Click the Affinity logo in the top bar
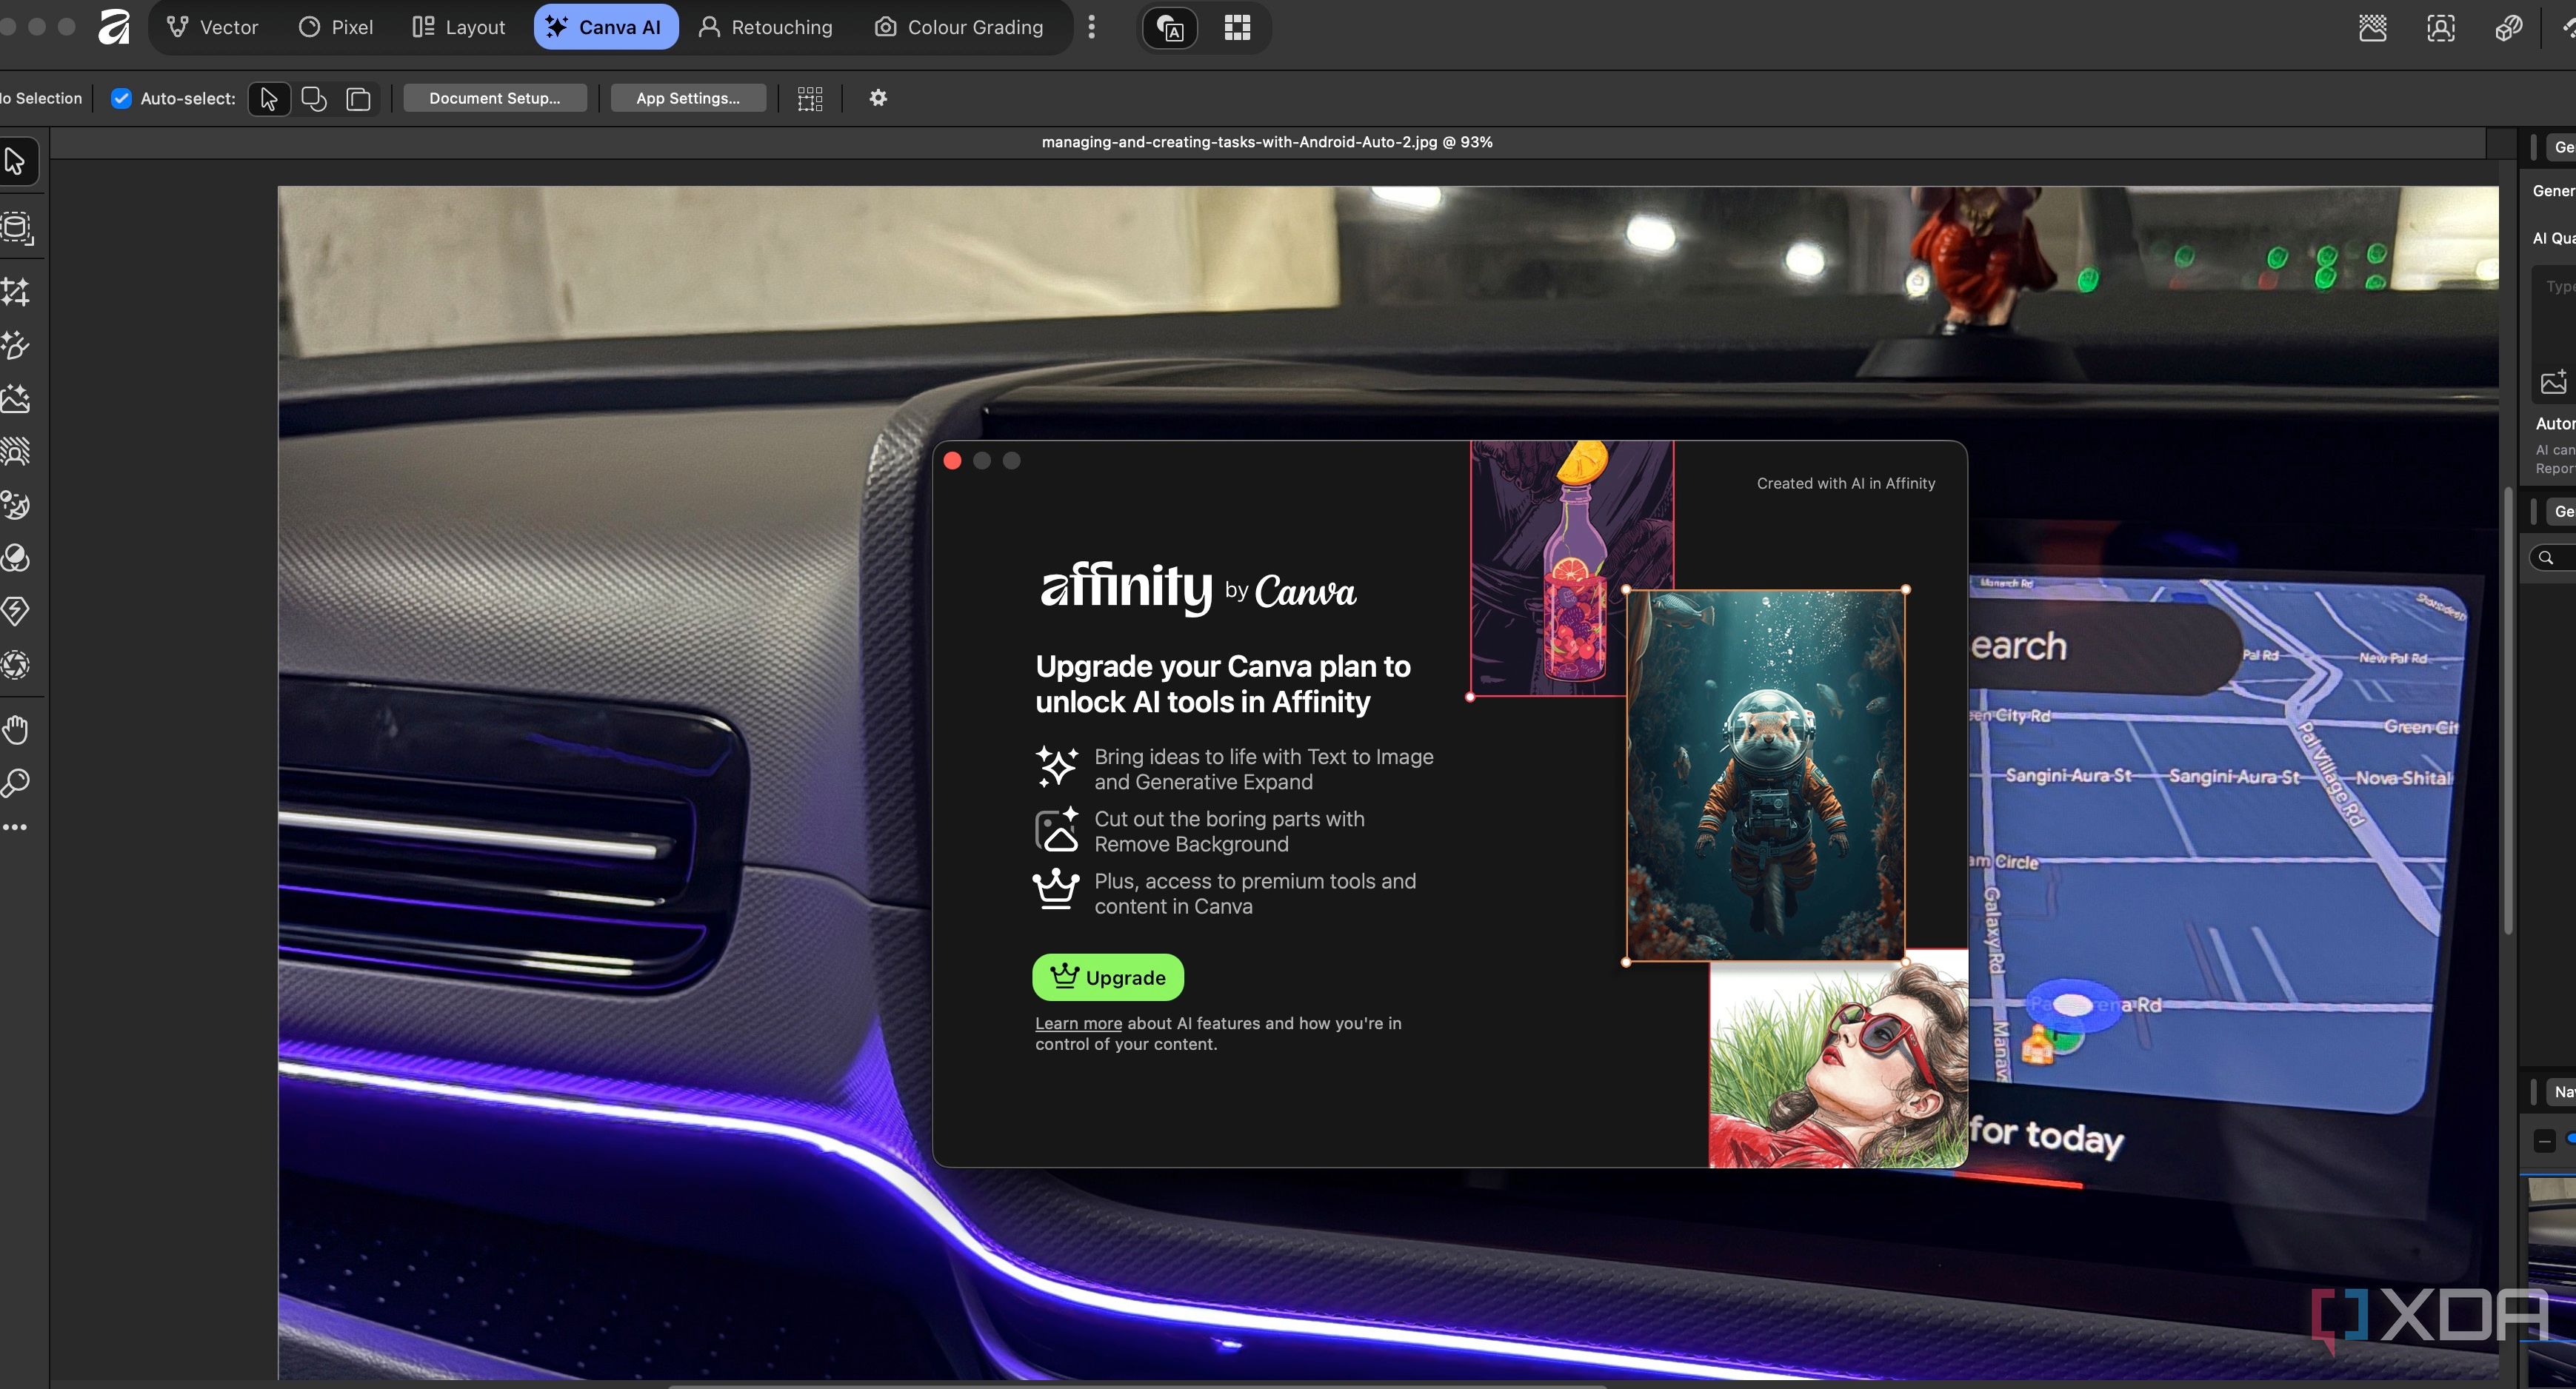The height and width of the screenshot is (1389, 2576). coord(114,27)
